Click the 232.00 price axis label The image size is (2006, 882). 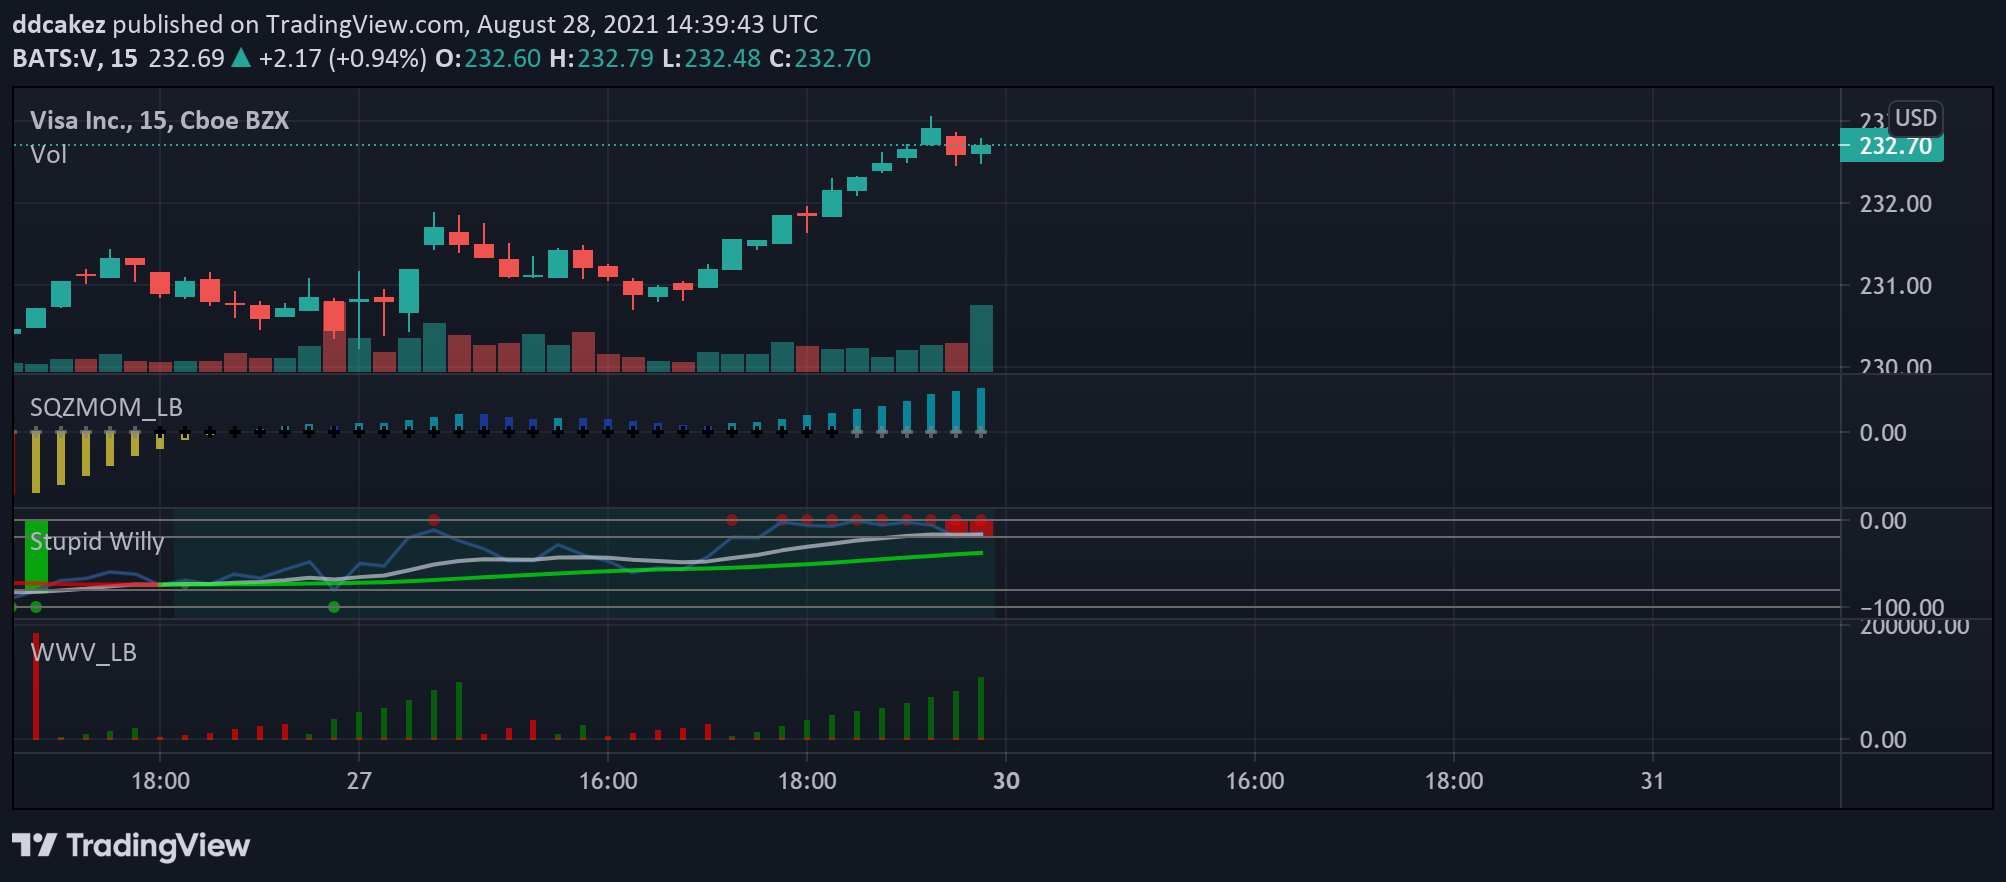tap(1895, 204)
